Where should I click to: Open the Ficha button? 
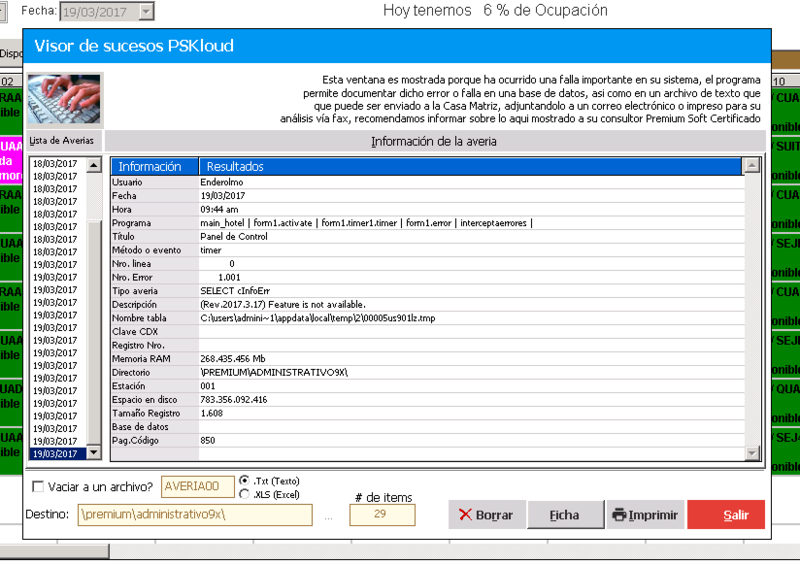(565, 514)
